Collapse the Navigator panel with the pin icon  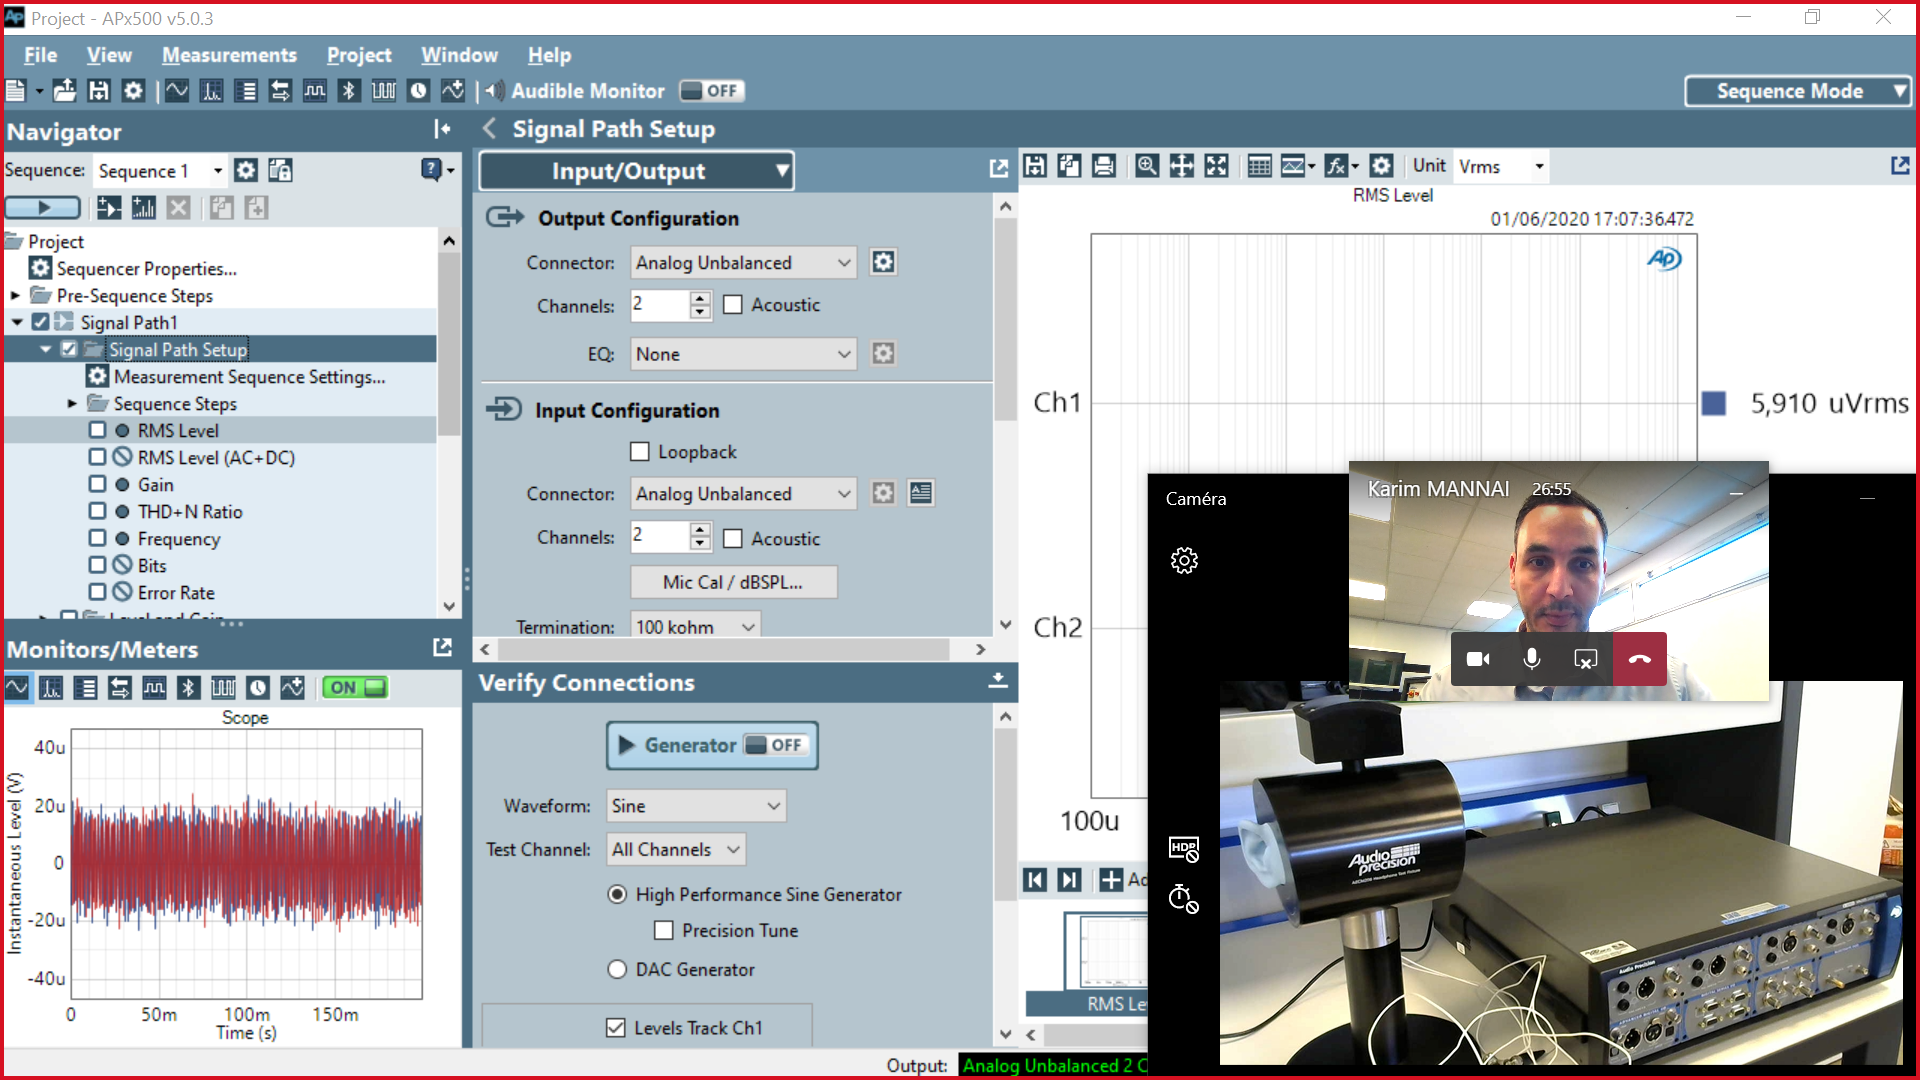point(442,129)
